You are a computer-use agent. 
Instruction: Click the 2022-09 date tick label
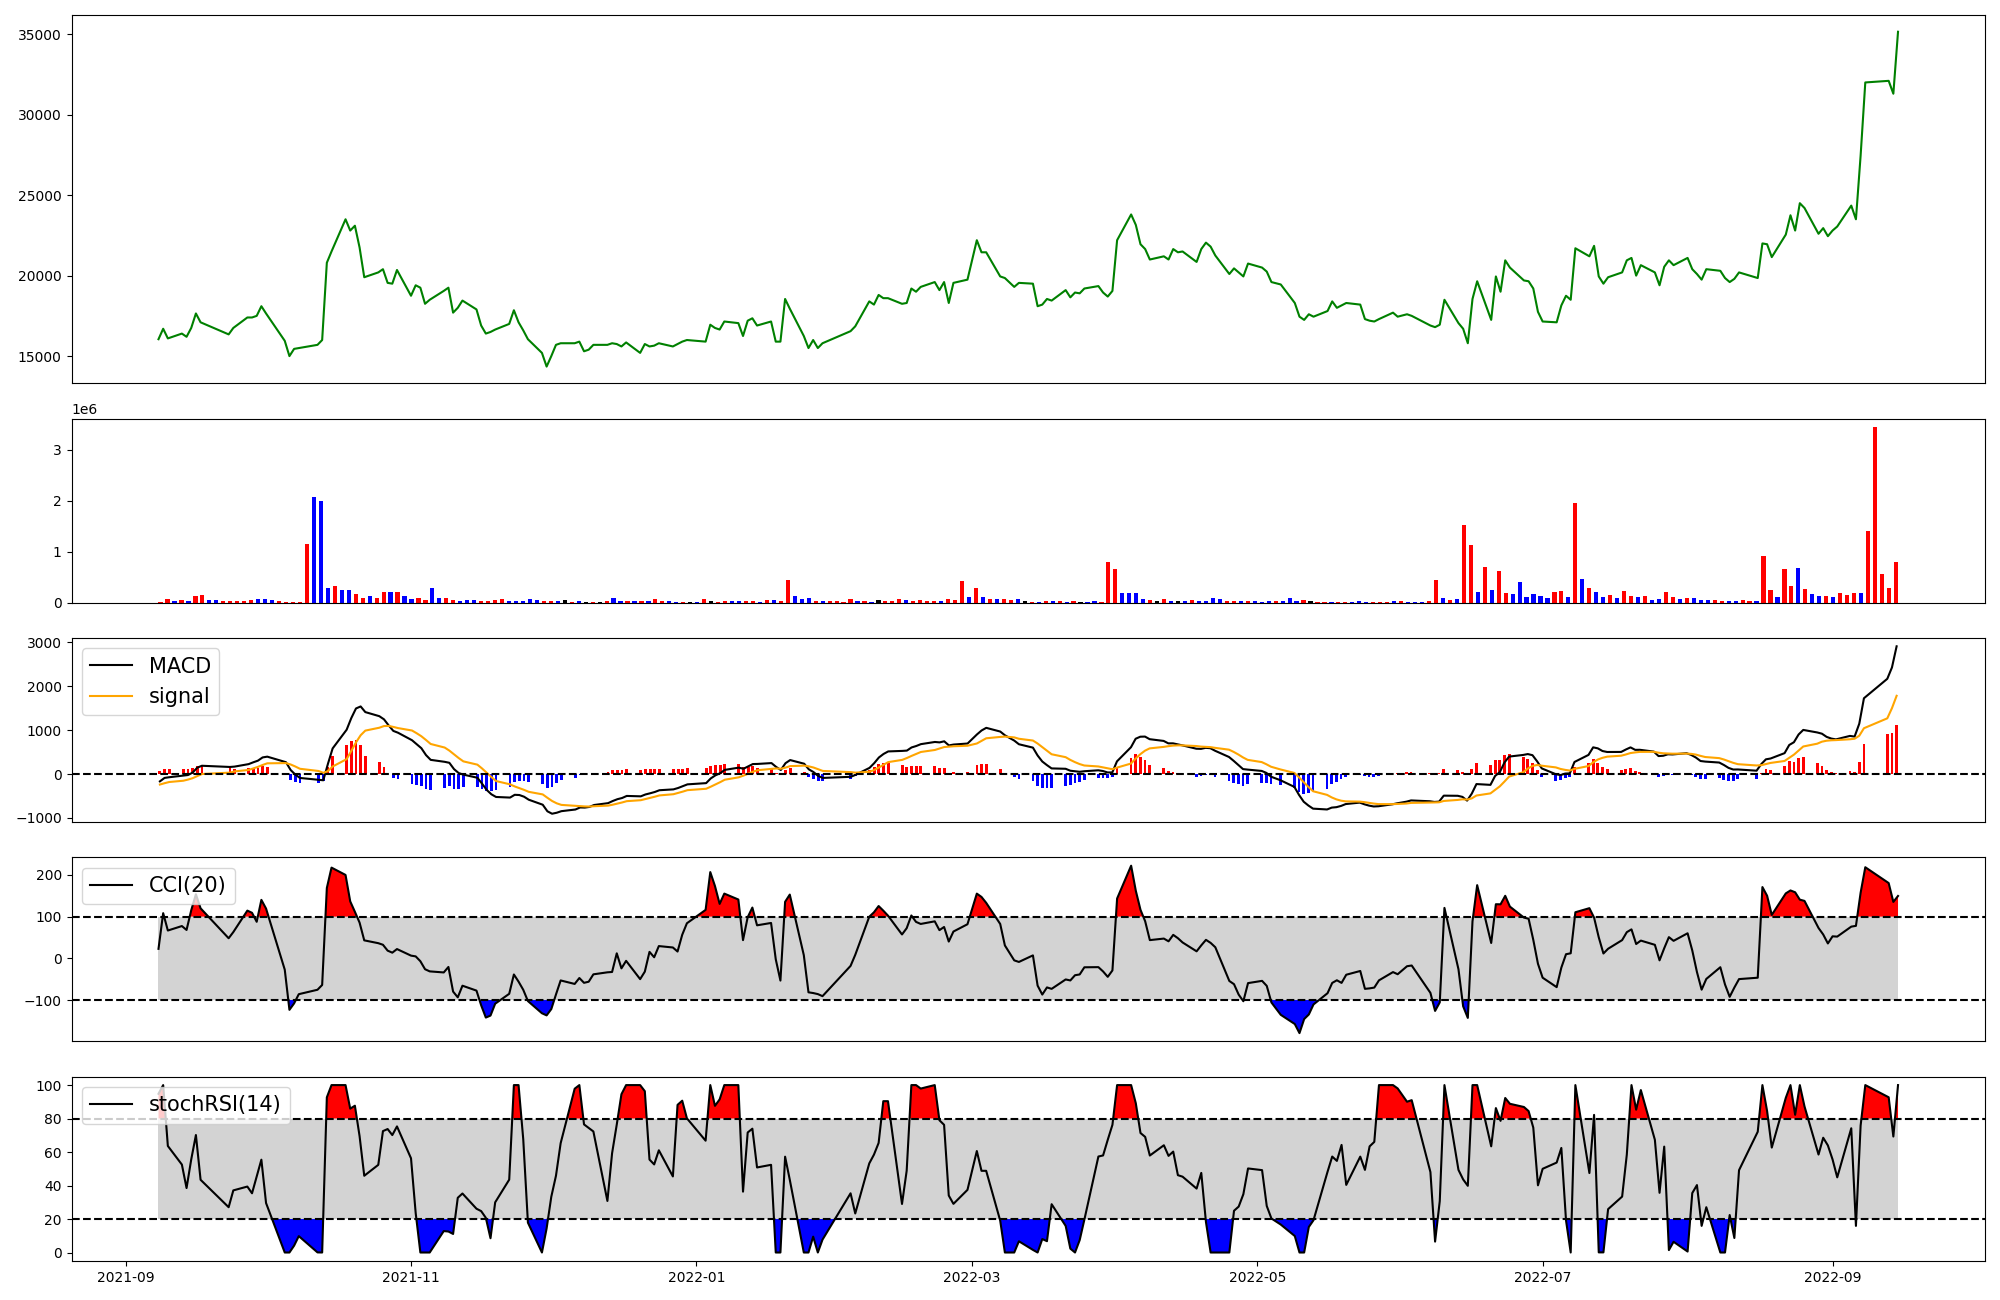[1832, 1277]
